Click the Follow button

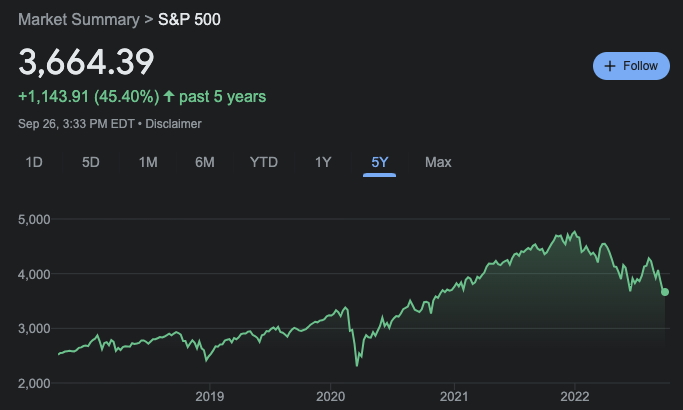click(x=631, y=66)
